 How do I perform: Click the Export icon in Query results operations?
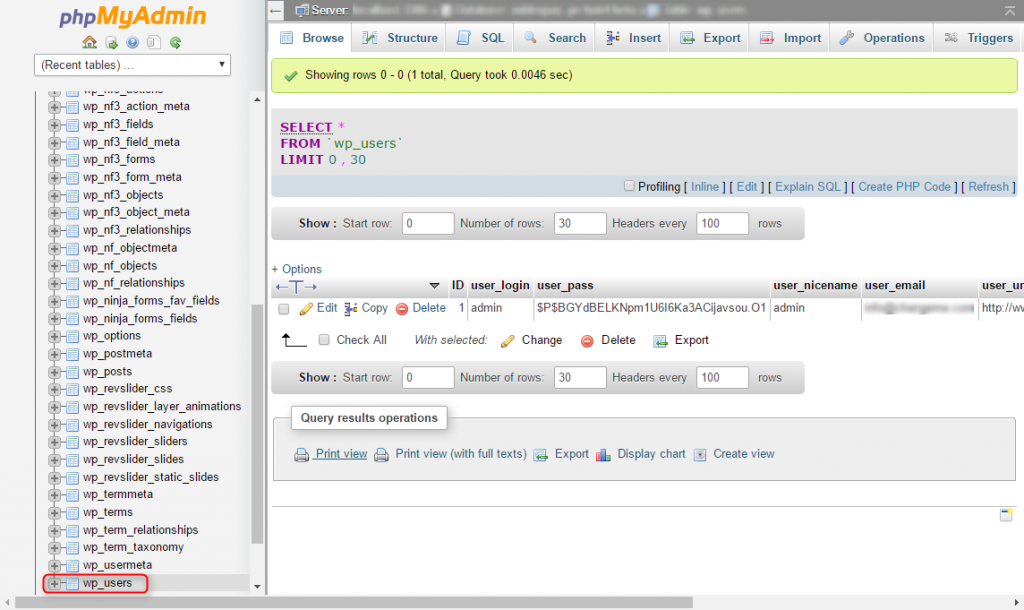pos(541,455)
